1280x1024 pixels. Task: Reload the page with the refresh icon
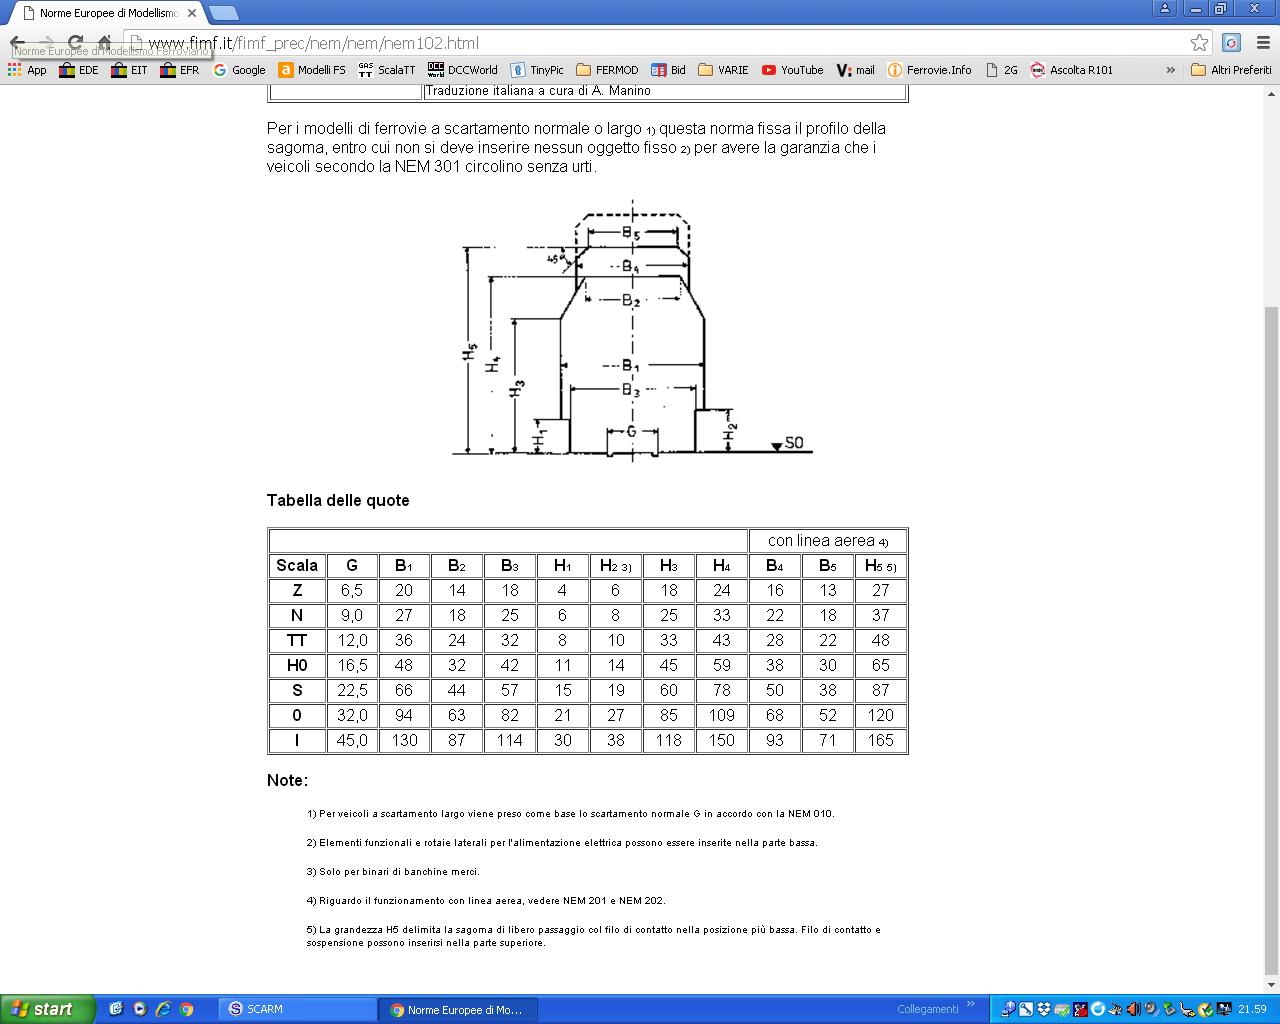[x=75, y=43]
